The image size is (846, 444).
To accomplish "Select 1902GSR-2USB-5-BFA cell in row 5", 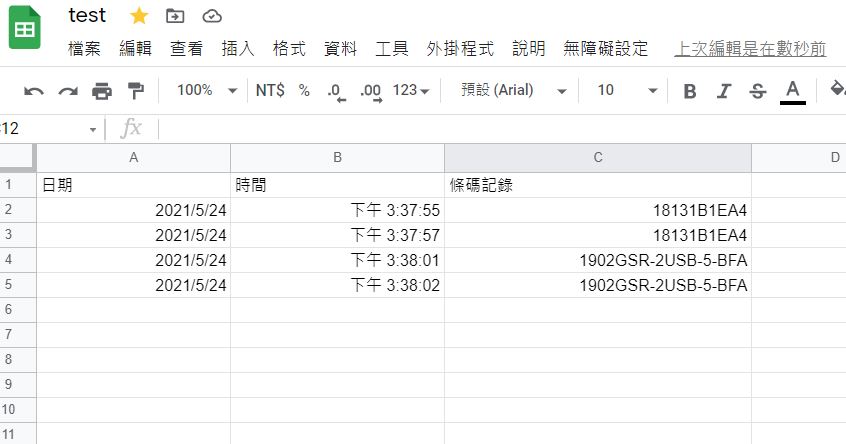I will pos(598,285).
